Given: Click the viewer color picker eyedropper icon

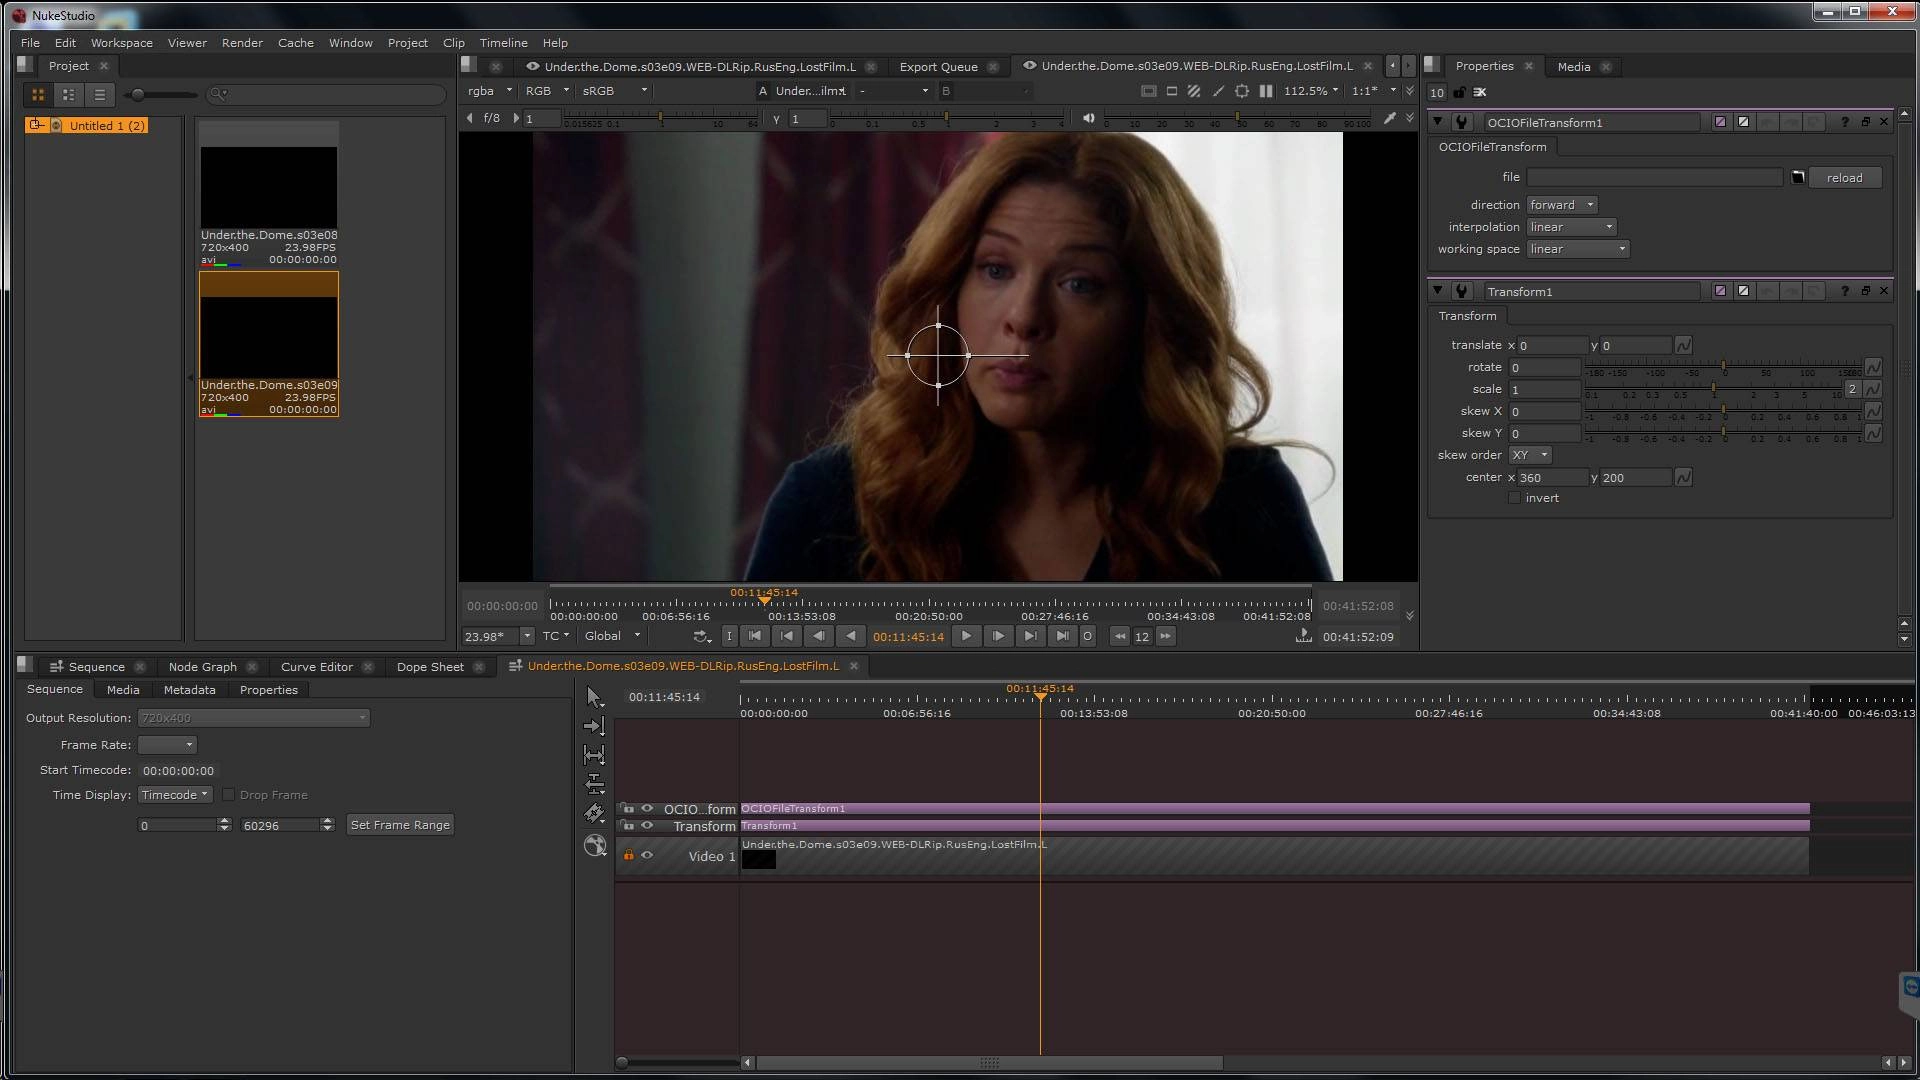Looking at the screenshot, I should [1389, 118].
